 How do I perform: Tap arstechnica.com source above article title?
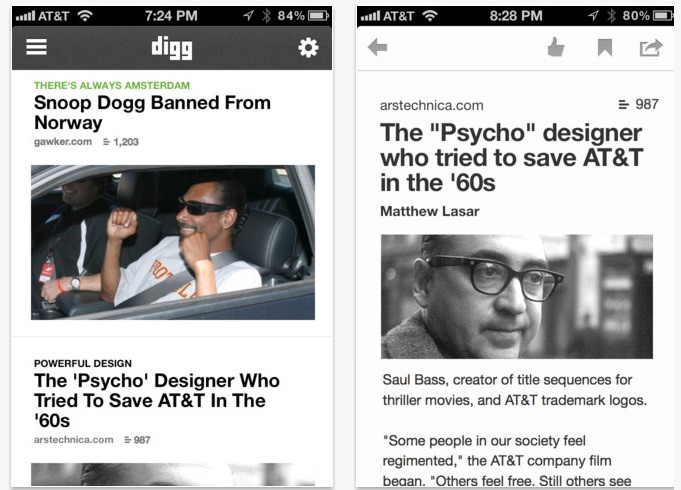(432, 106)
